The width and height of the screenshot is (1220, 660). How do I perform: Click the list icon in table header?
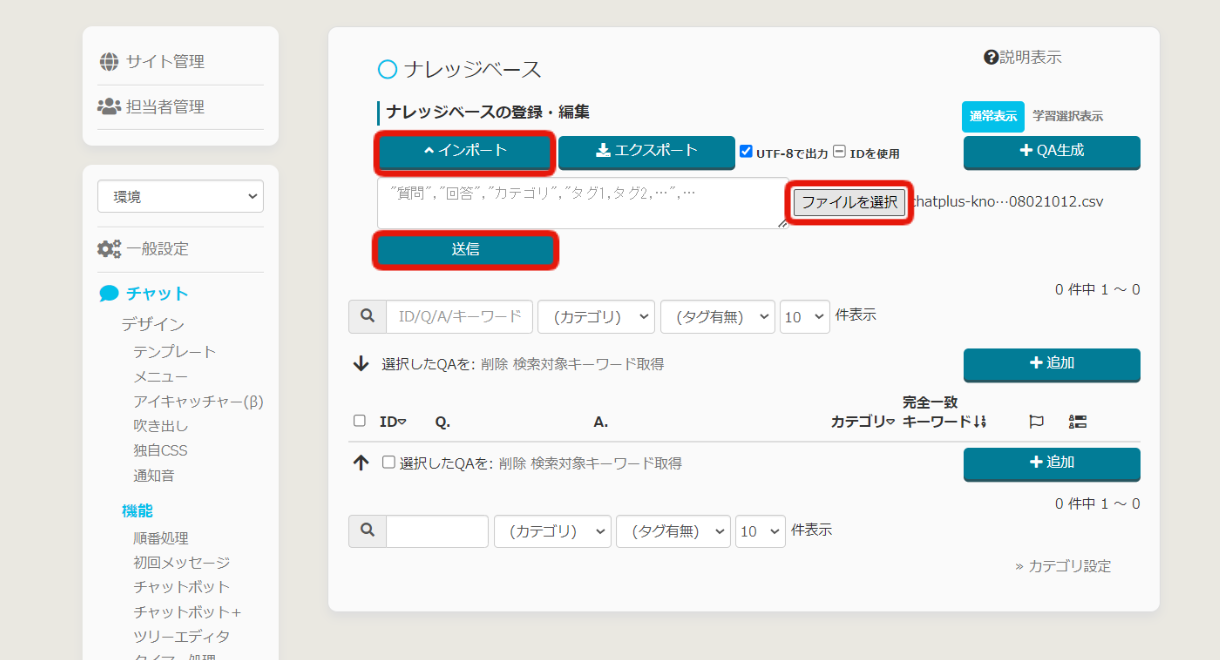(1078, 422)
